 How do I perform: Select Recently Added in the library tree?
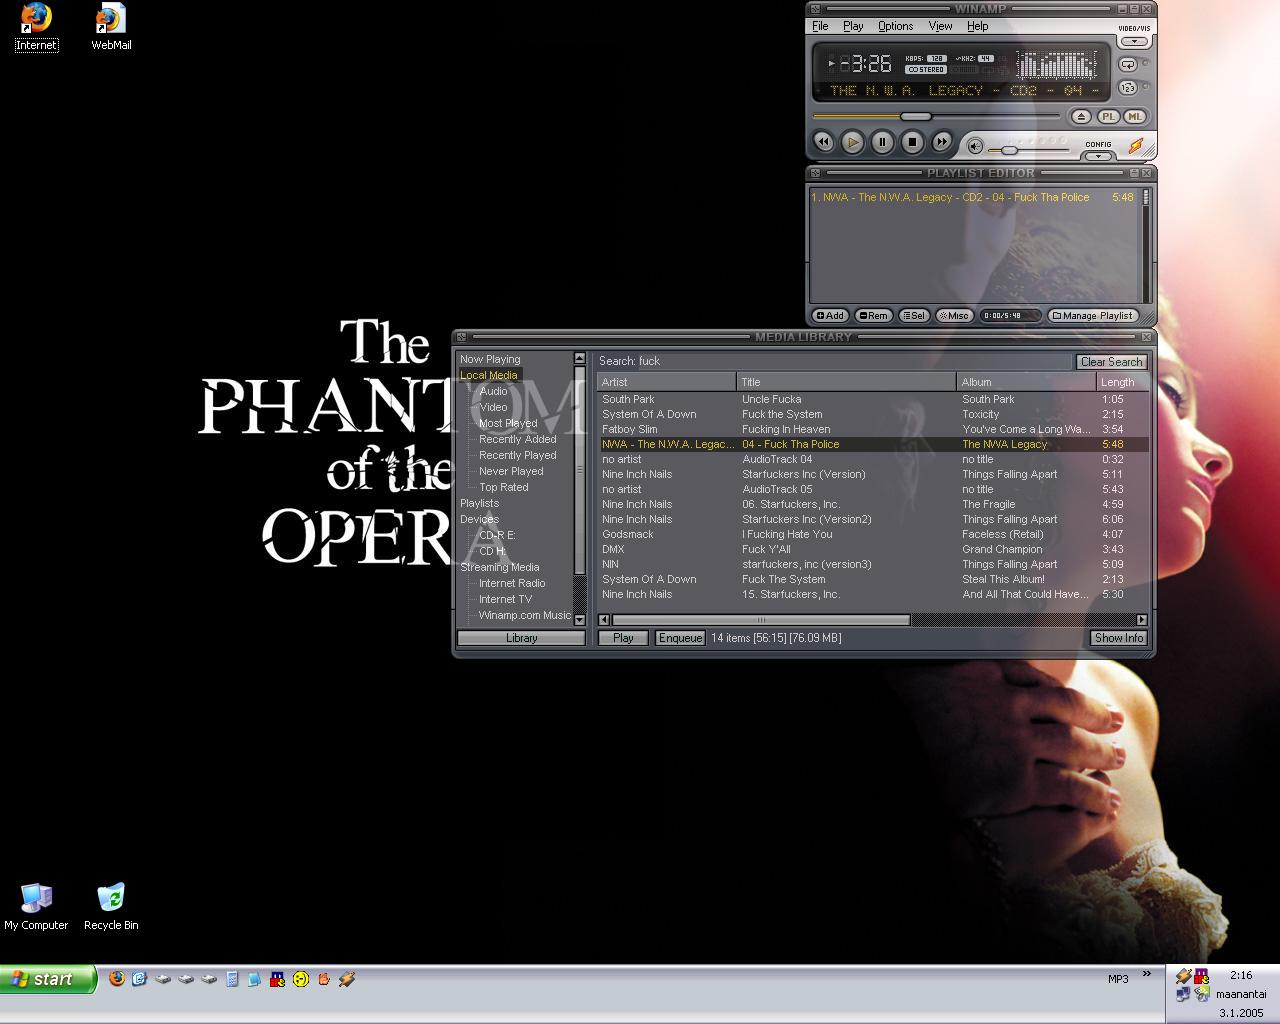click(x=517, y=439)
